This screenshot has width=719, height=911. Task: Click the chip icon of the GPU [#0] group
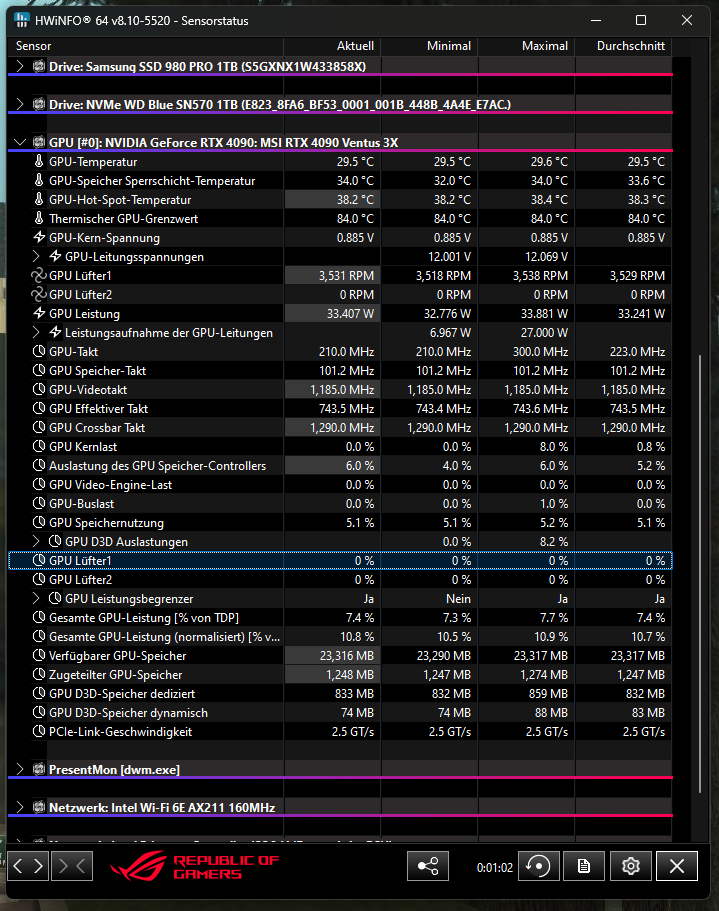click(x=39, y=142)
